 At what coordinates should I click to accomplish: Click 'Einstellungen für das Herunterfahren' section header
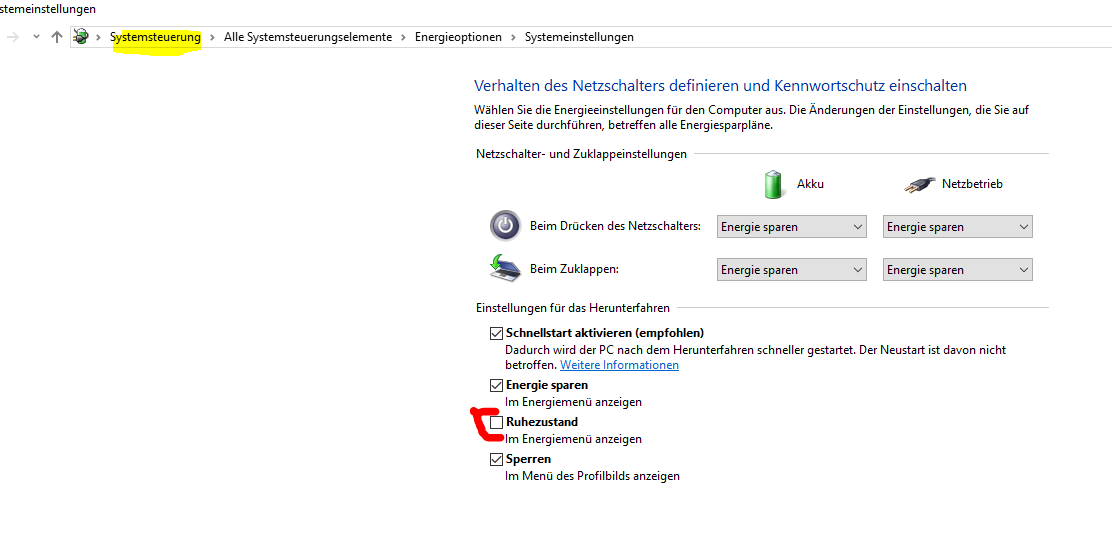point(573,308)
